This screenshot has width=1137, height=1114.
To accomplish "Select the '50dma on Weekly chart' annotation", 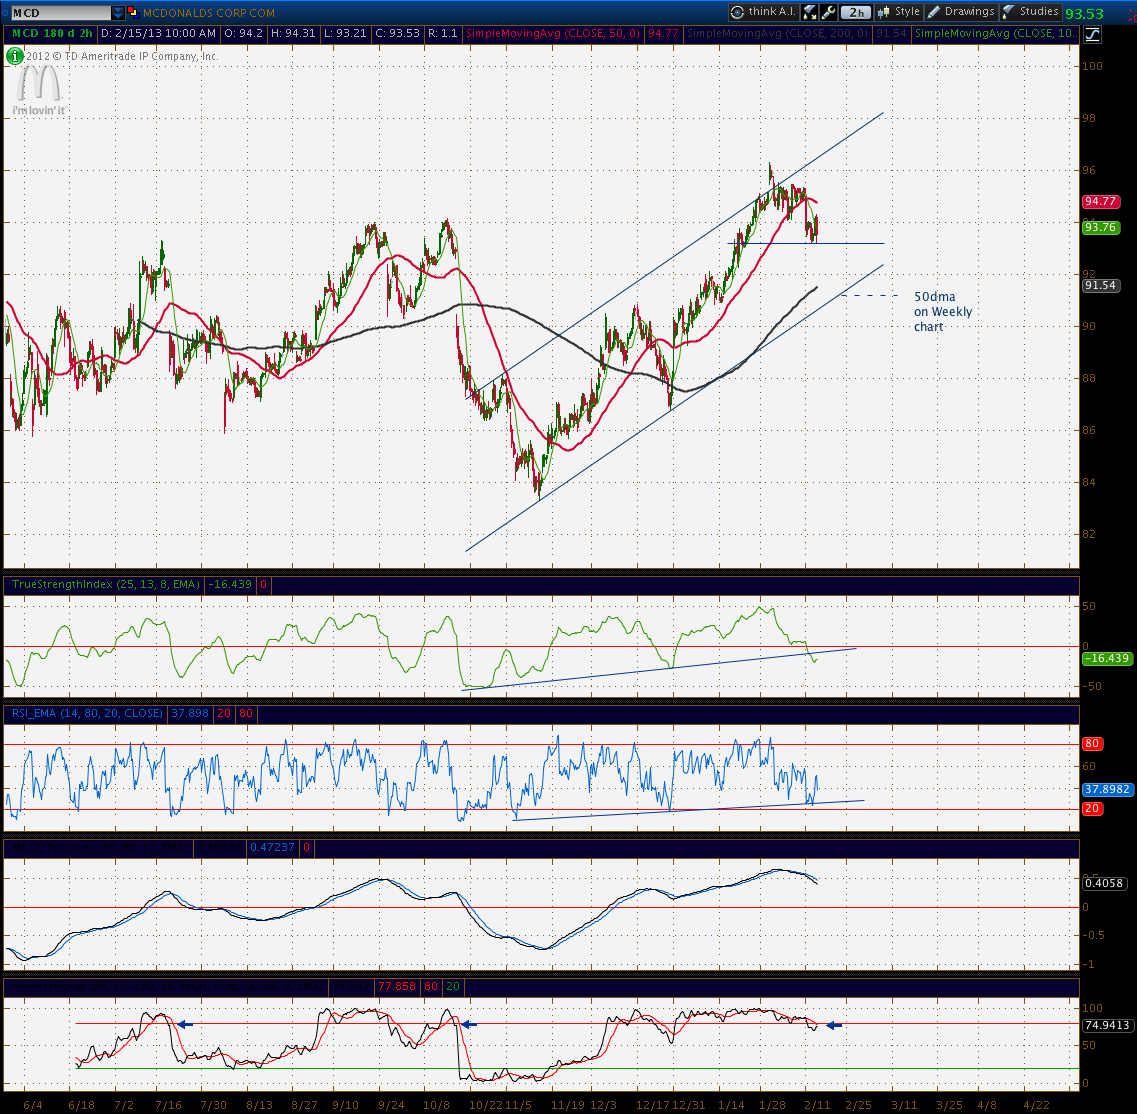I will tap(943, 312).
